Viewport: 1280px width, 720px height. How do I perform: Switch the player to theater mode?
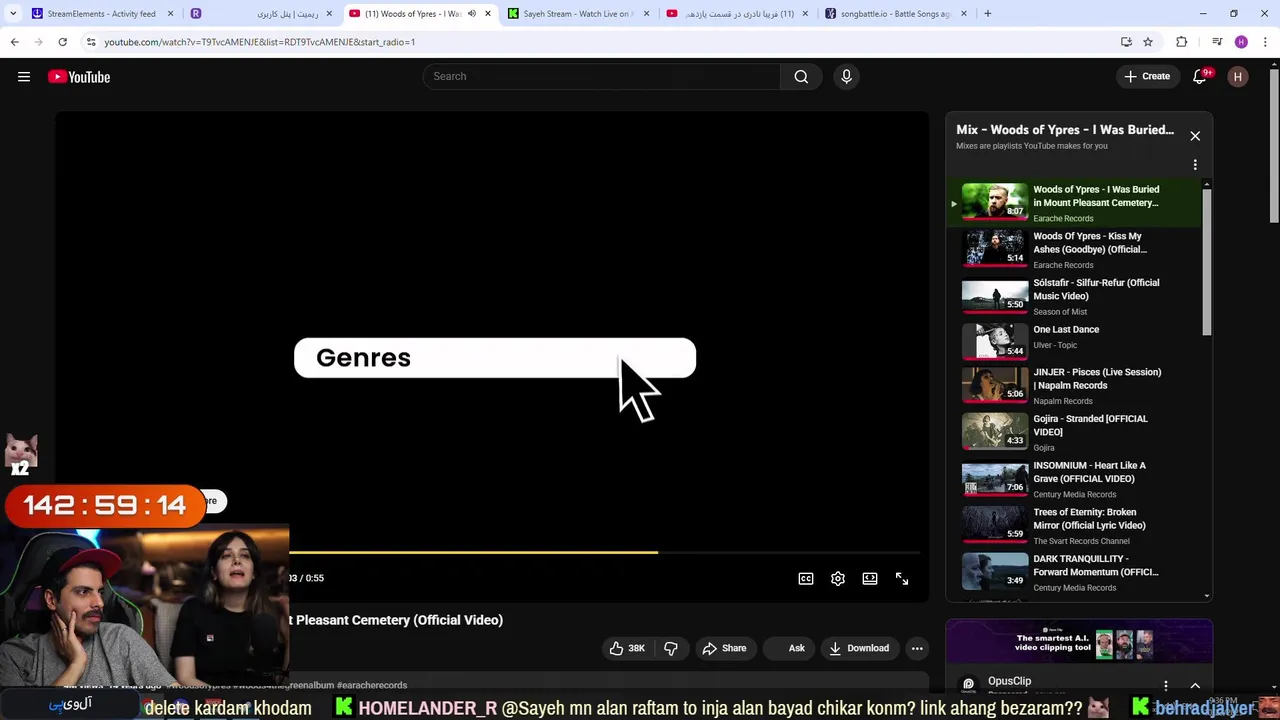click(x=870, y=579)
